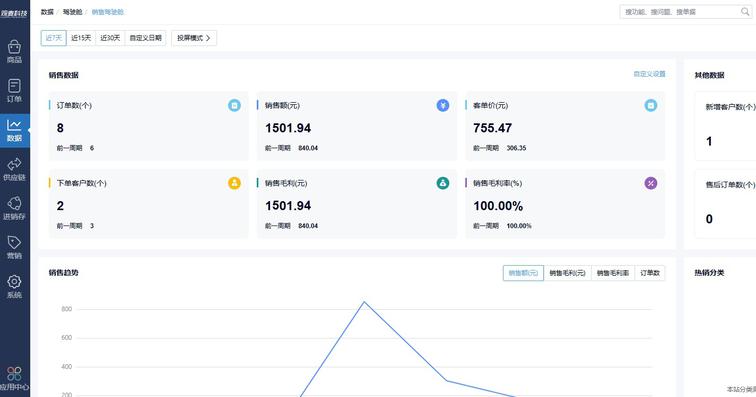Show 销售毛利(元) trend tab
Image resolution: width=756 pixels, height=397 pixels.
tap(567, 273)
